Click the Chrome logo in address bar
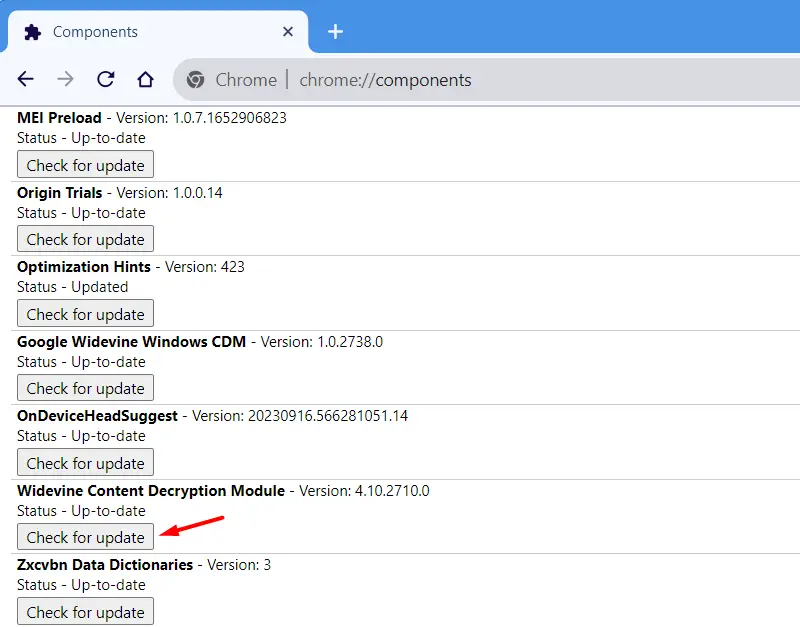This screenshot has height=627, width=800. pyautogui.click(x=196, y=80)
